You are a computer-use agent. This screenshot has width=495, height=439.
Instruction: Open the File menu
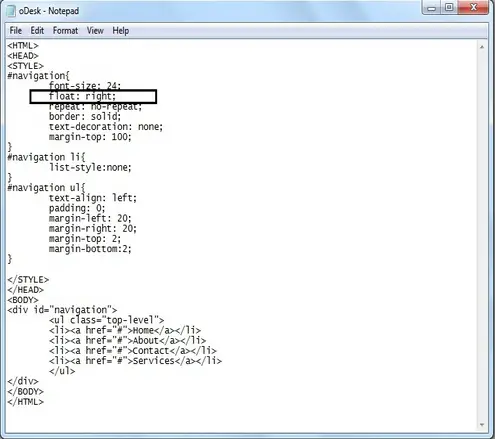tap(16, 31)
